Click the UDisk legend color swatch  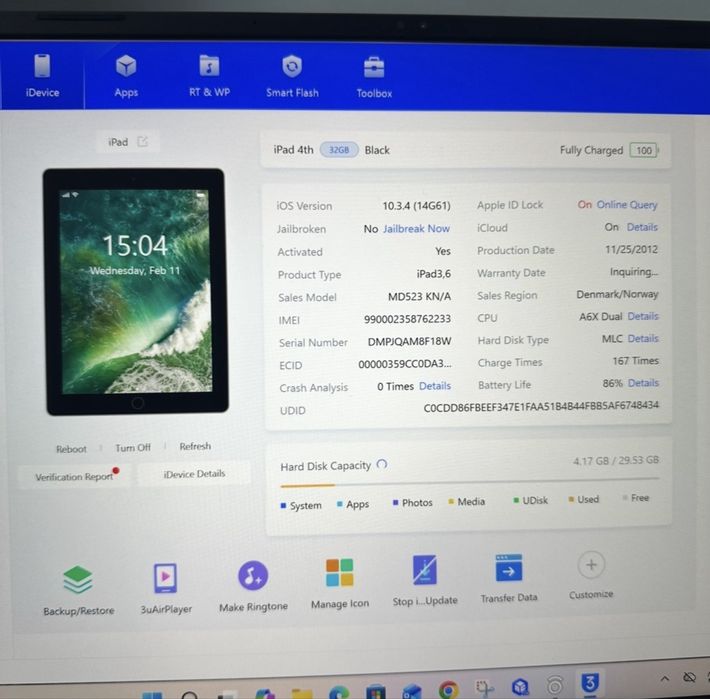(516, 500)
